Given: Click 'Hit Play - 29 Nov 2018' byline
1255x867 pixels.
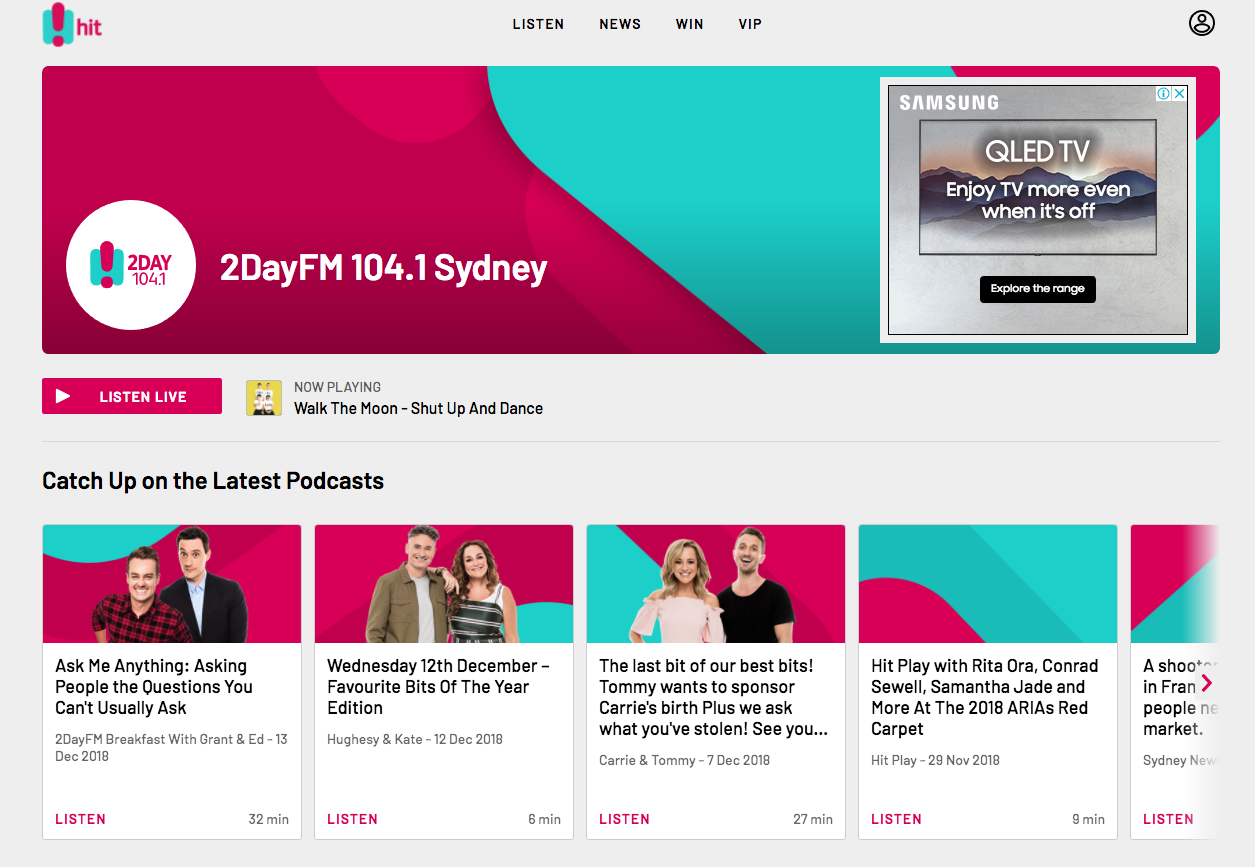Looking at the screenshot, I should (935, 760).
